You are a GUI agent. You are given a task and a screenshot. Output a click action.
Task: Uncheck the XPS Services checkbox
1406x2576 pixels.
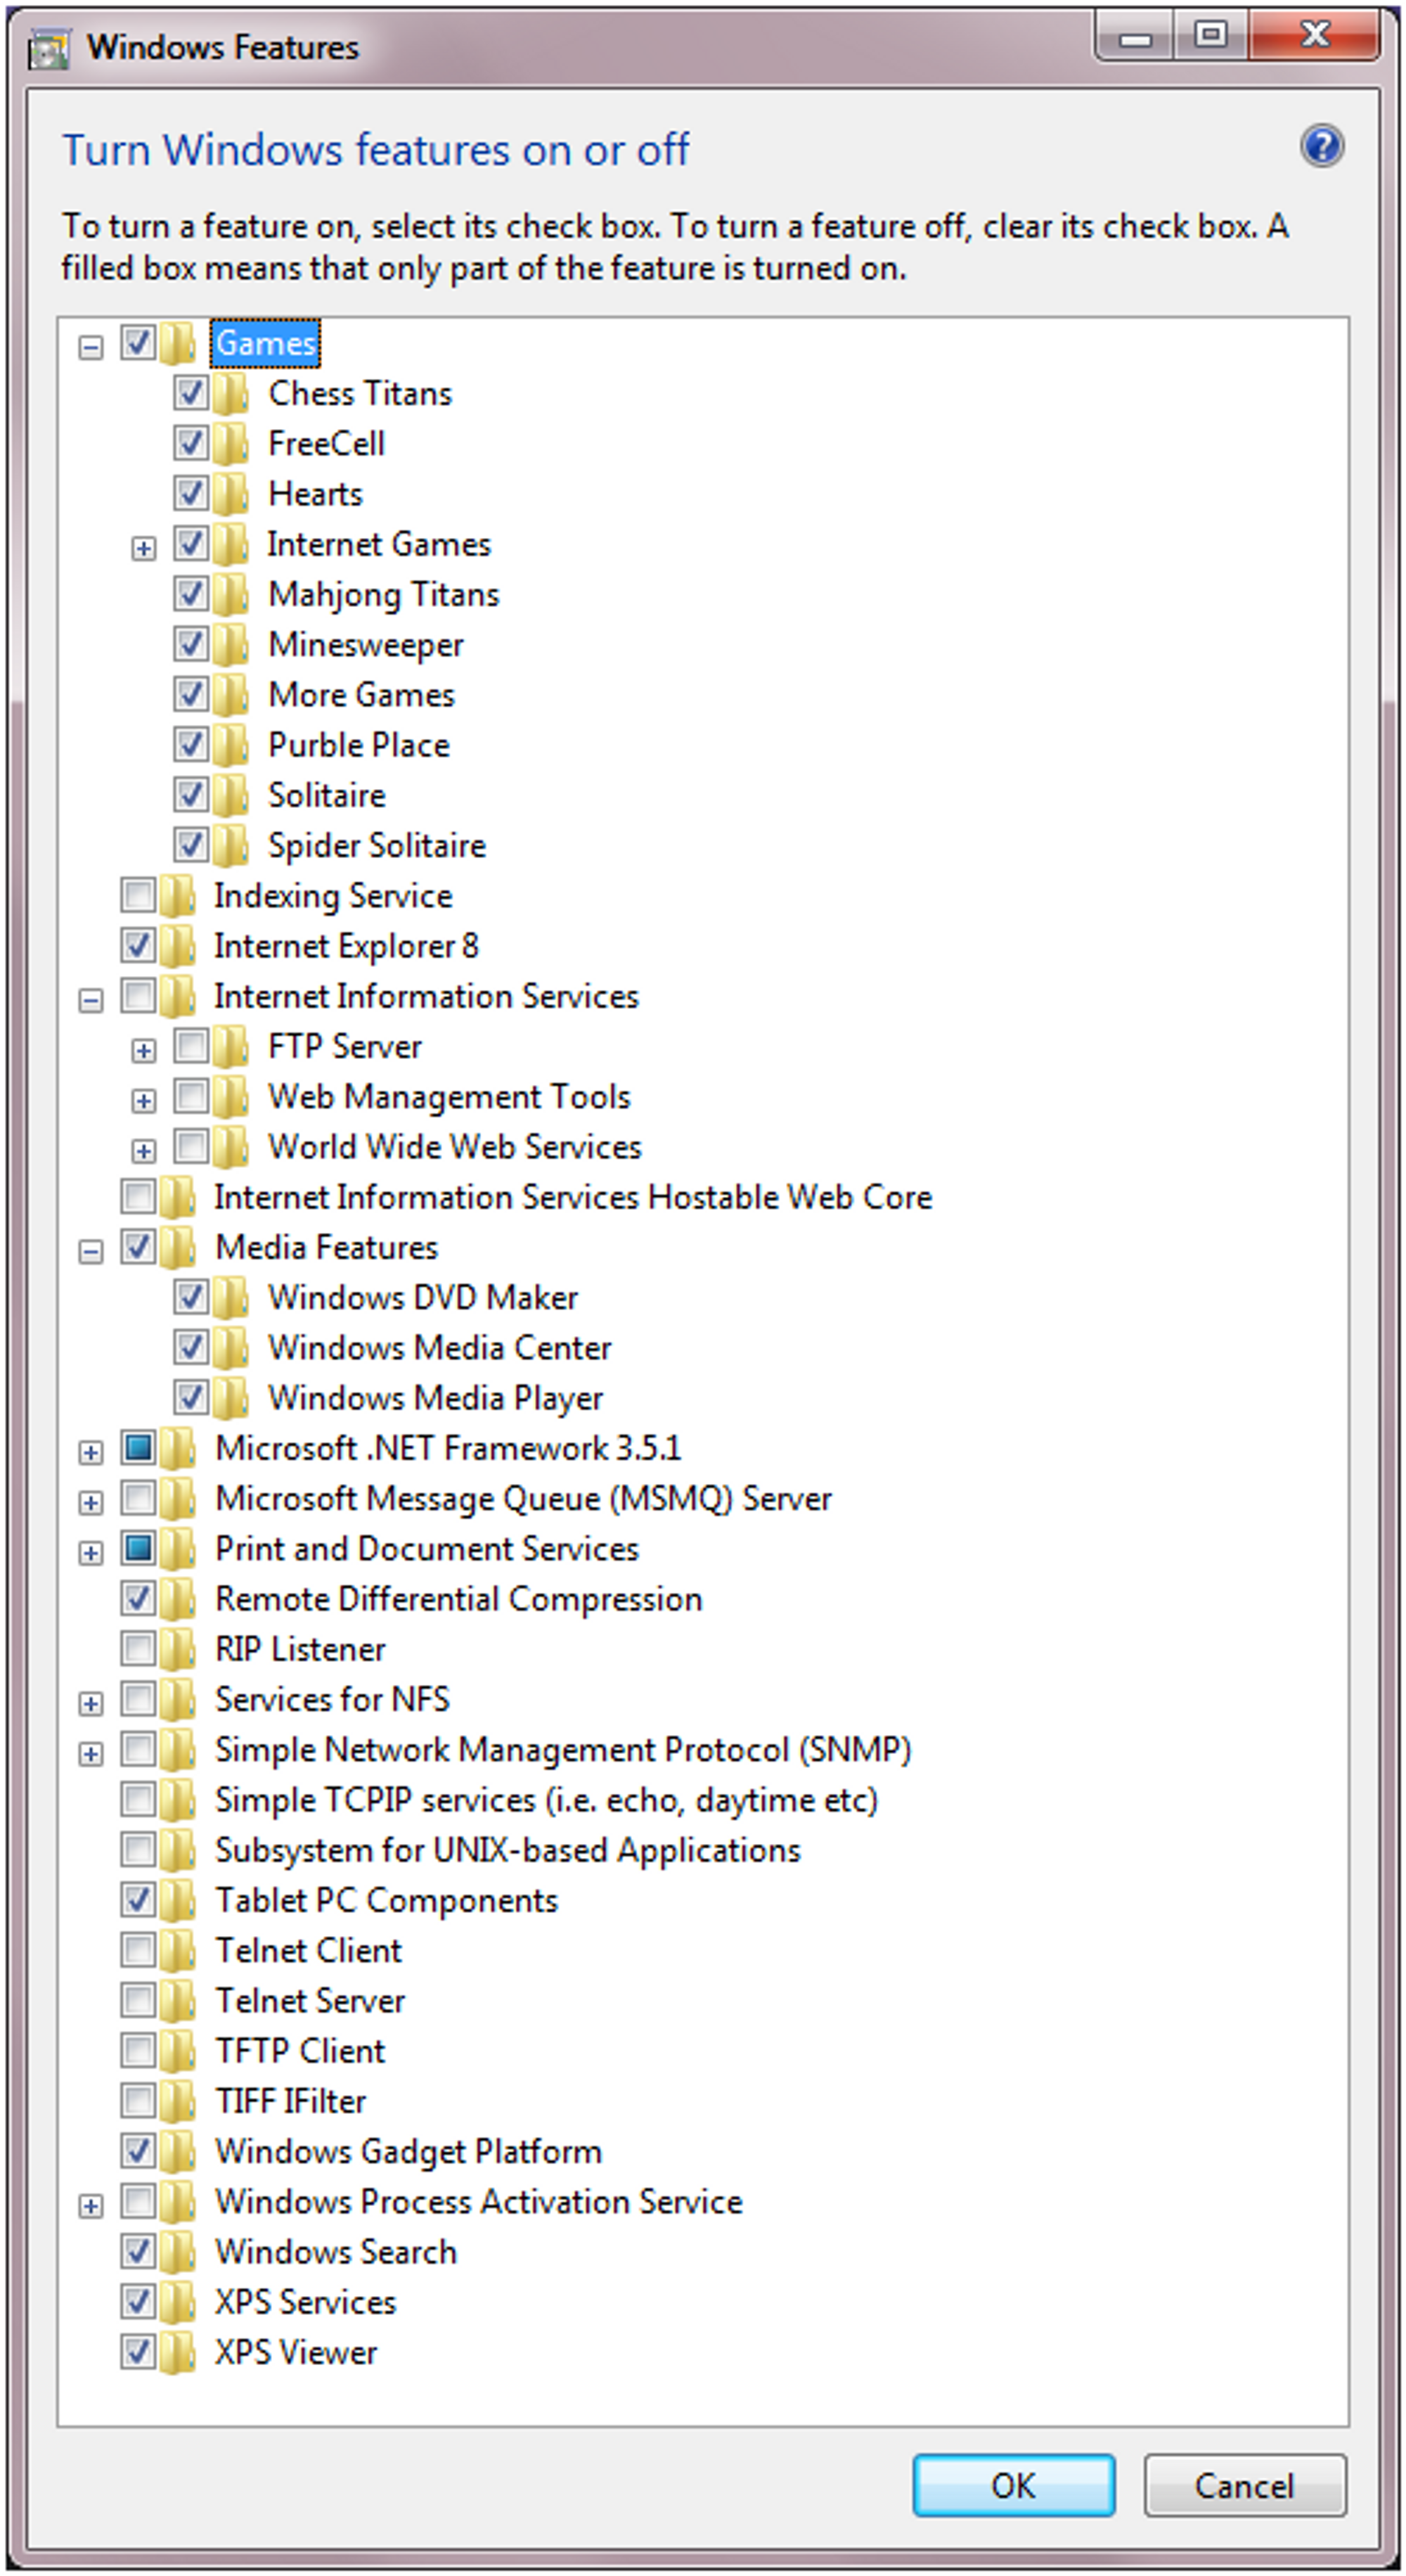[138, 2302]
